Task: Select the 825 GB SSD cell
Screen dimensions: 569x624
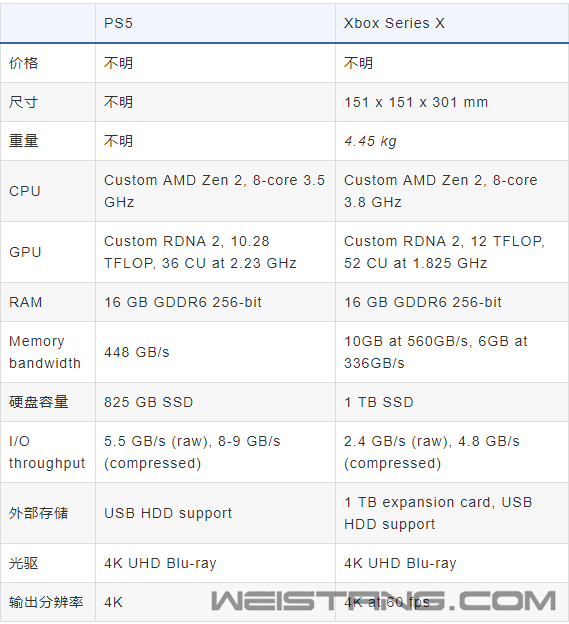Action: click(148, 402)
